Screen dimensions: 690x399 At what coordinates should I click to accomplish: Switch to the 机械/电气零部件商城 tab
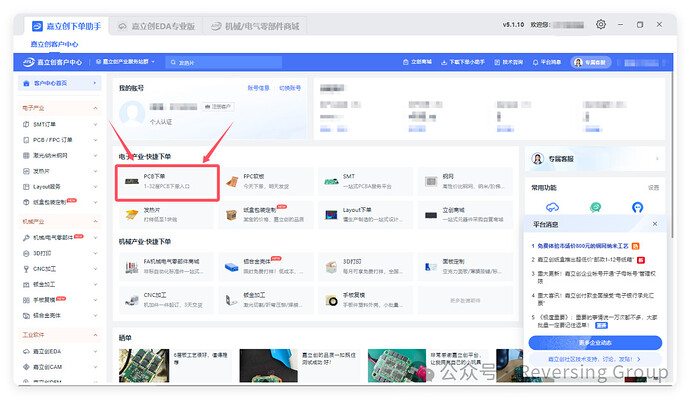pos(255,26)
